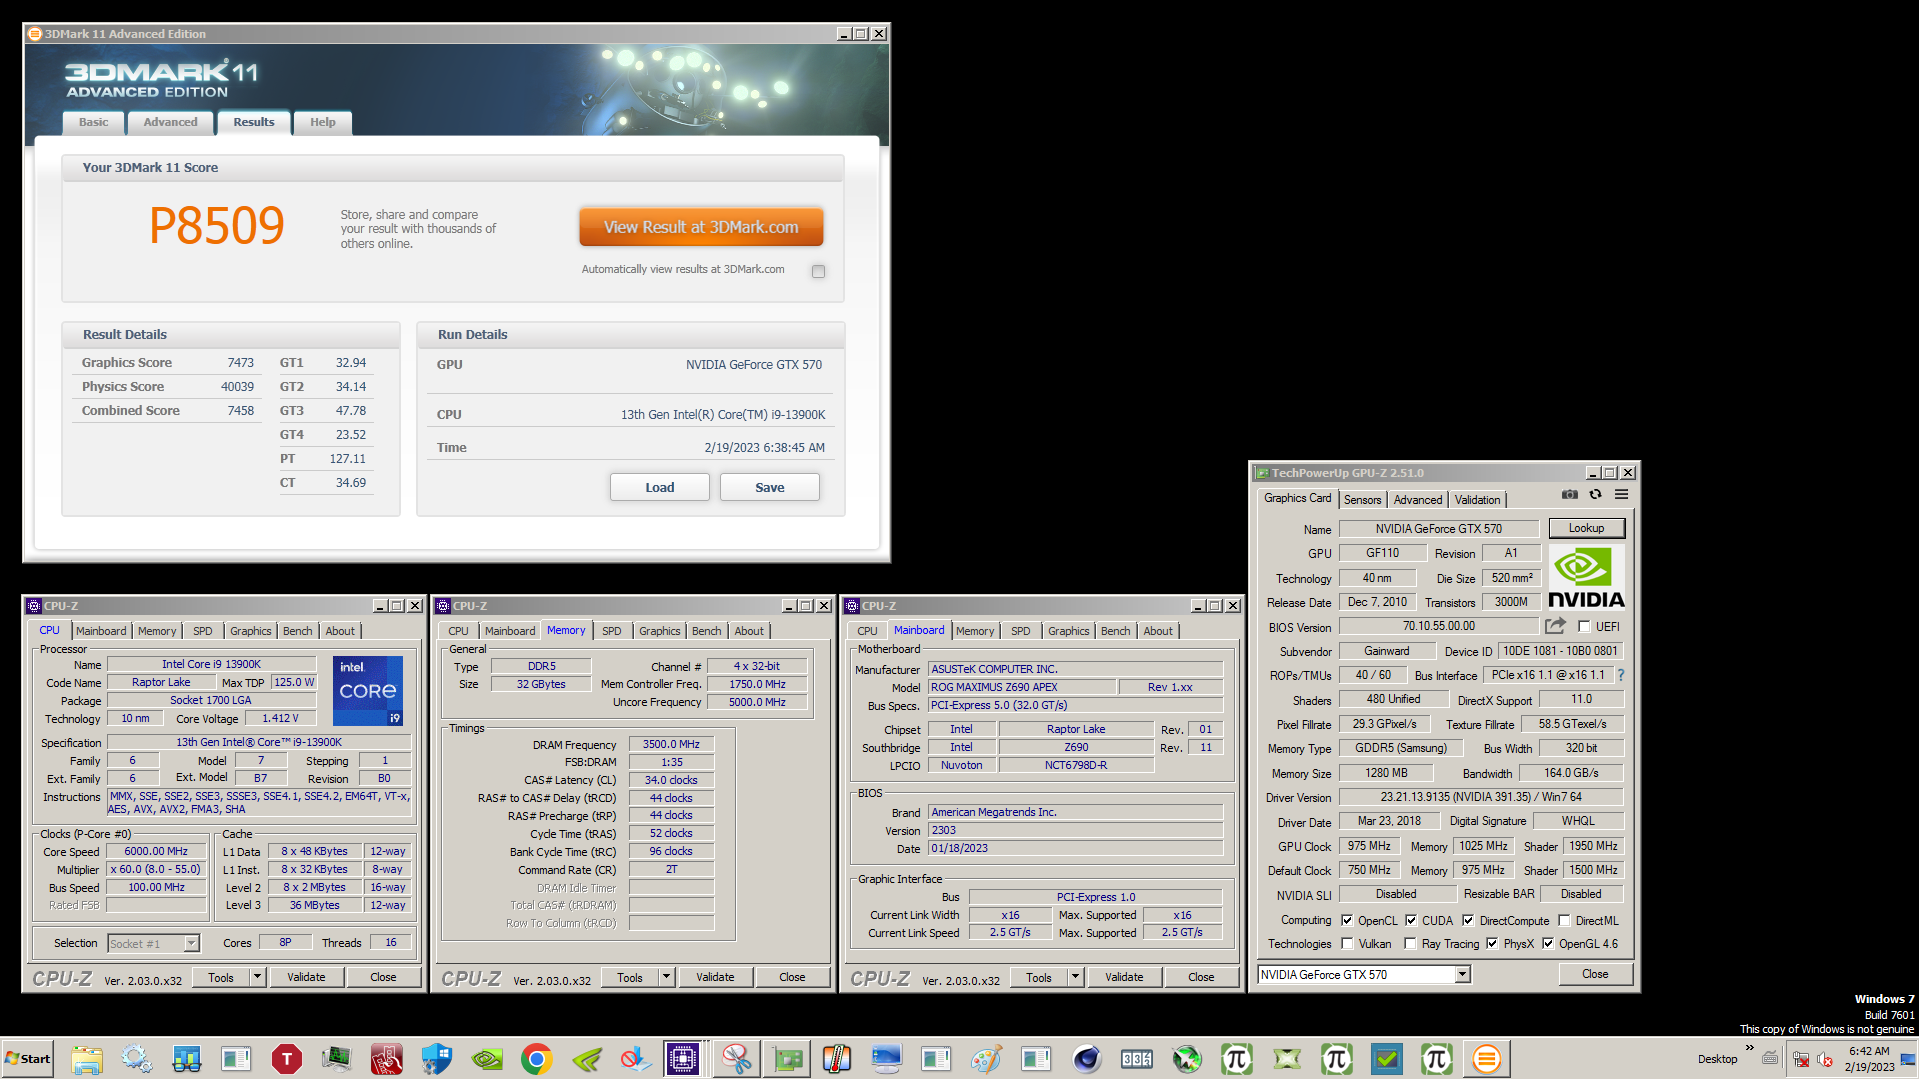Click the Intel Core i9 logo in CPU-Z

point(367,690)
